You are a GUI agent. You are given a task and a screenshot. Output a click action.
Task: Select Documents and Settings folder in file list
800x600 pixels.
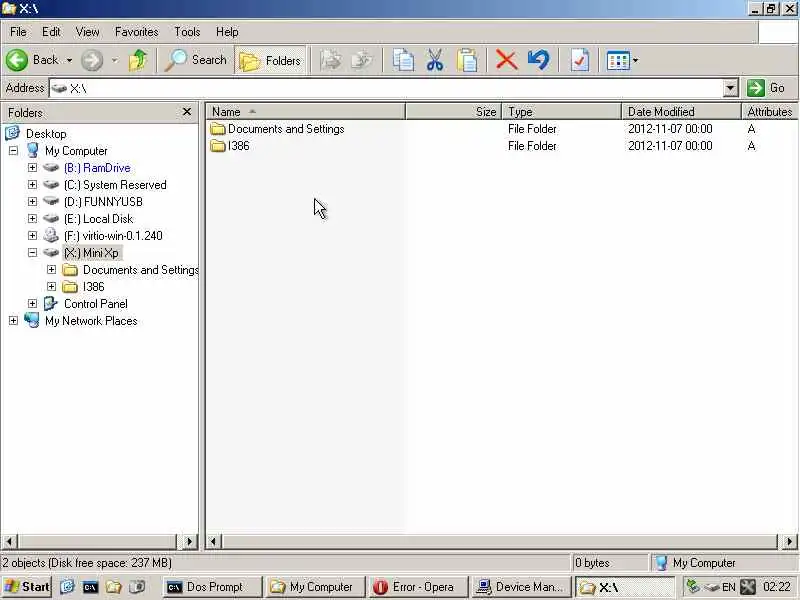[286, 129]
